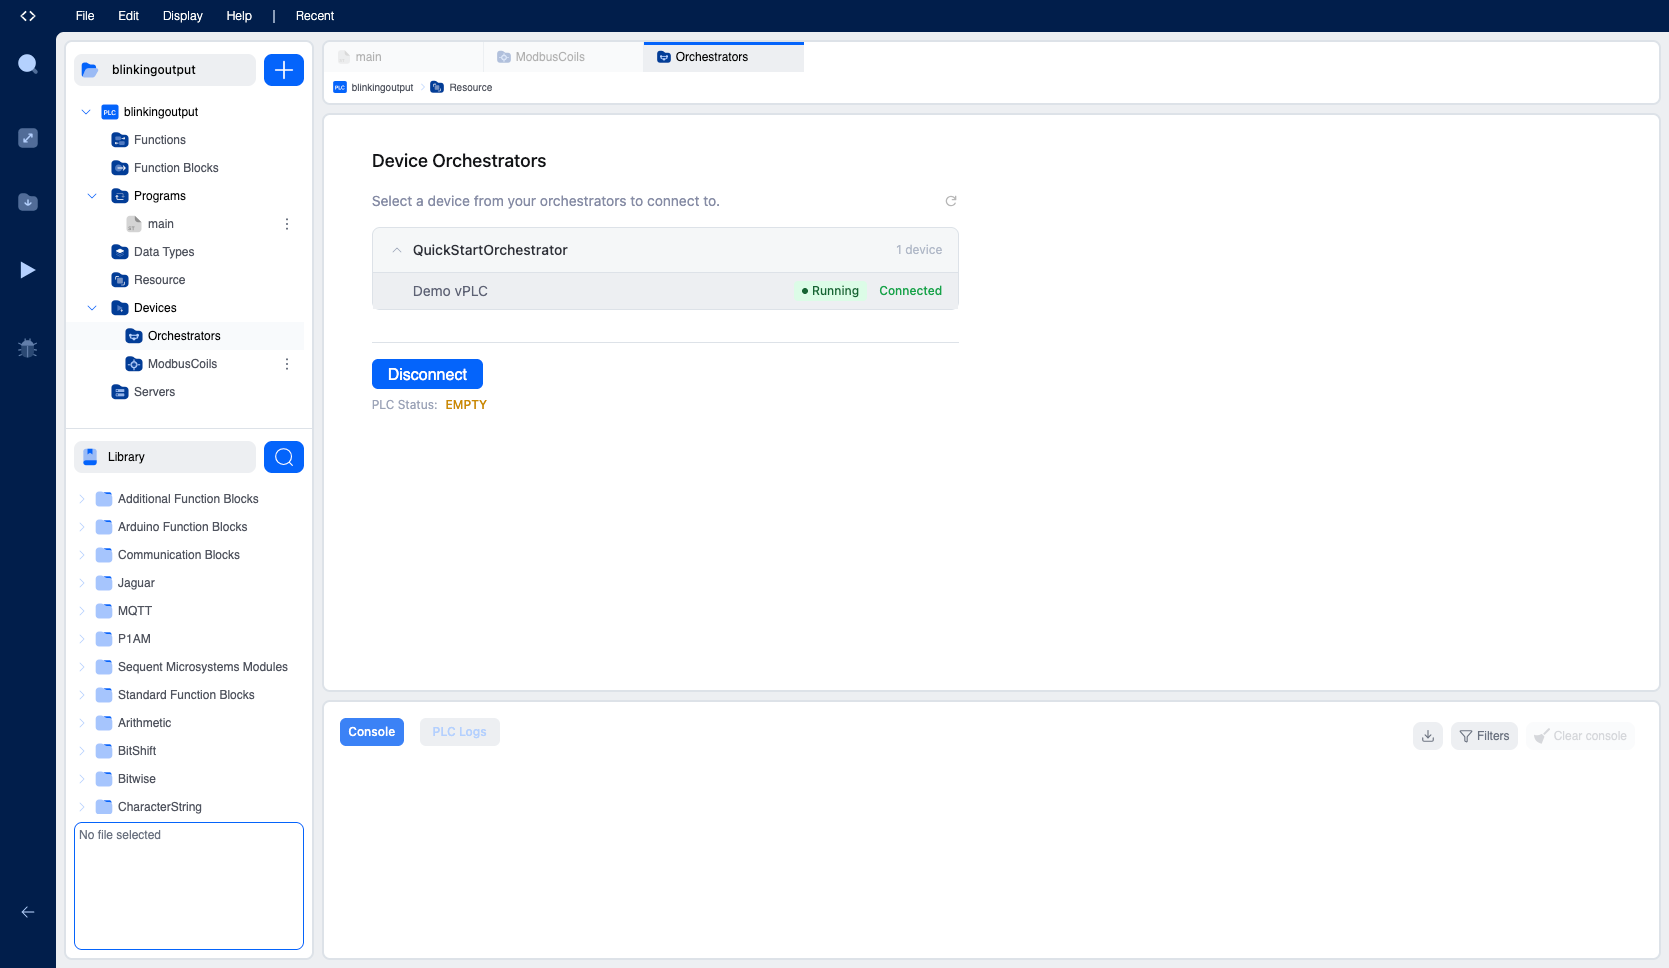Click the play run sidebar icon
Screen dimensions: 1669x968
pyautogui.click(x=28, y=270)
